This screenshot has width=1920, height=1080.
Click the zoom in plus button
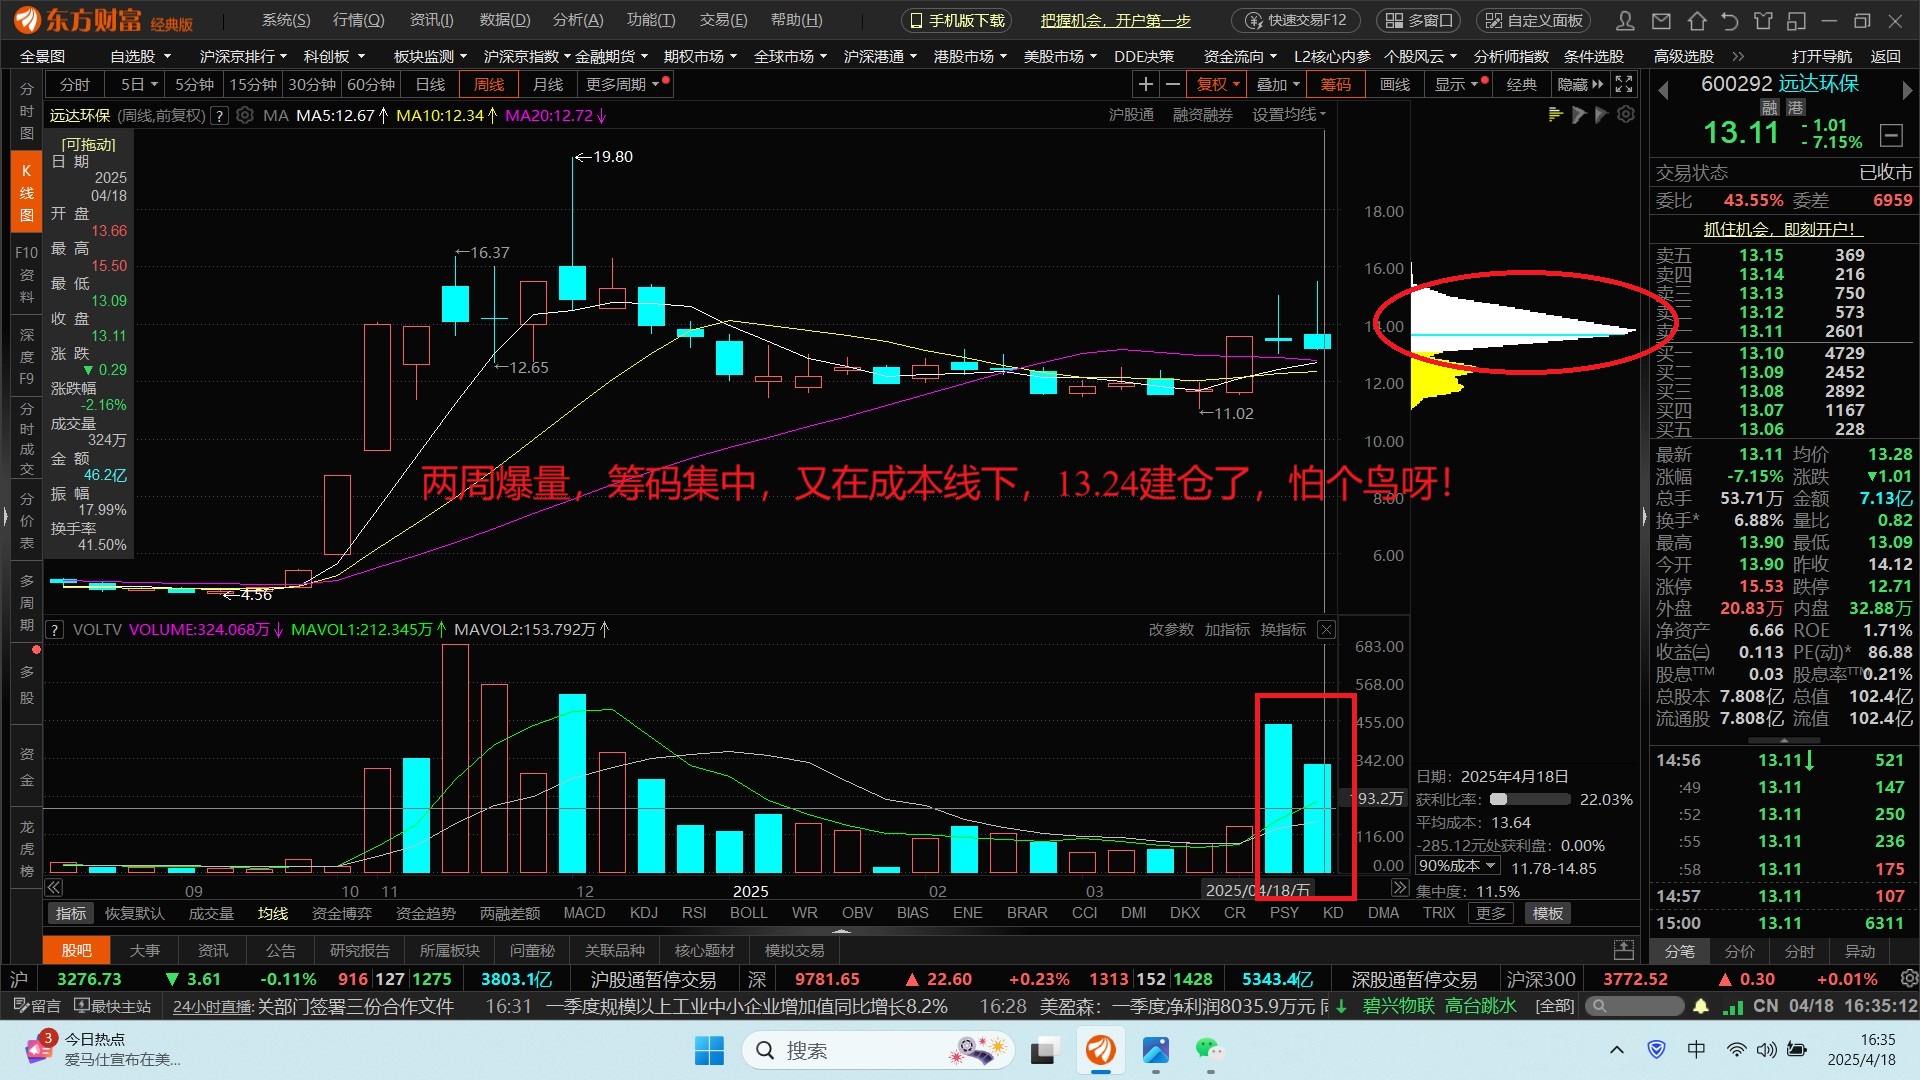[1146, 85]
